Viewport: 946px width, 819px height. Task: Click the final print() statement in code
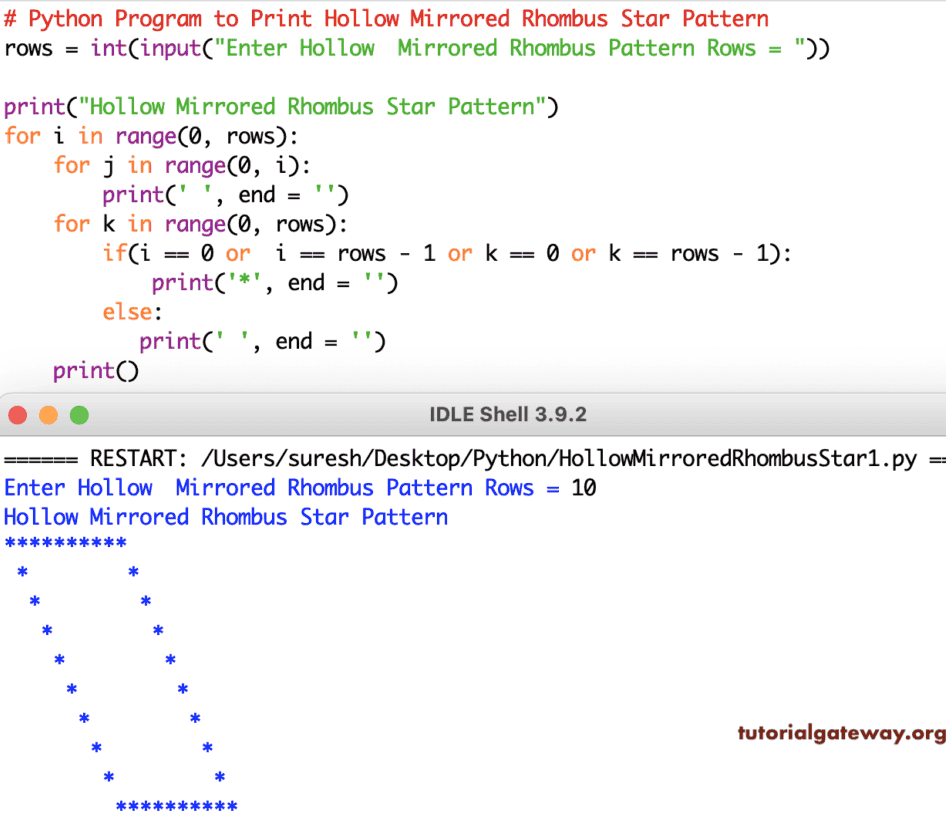95,370
